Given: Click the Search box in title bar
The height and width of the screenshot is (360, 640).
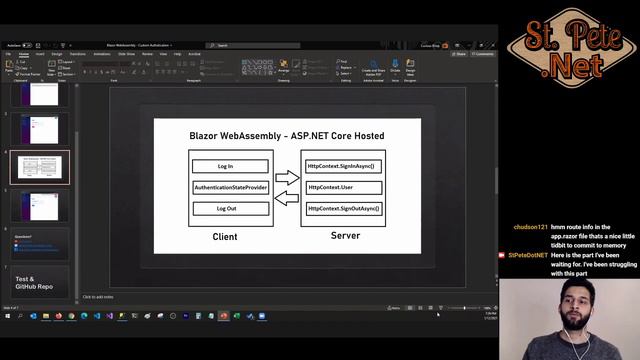Looking at the screenshot, I should point(253,45).
